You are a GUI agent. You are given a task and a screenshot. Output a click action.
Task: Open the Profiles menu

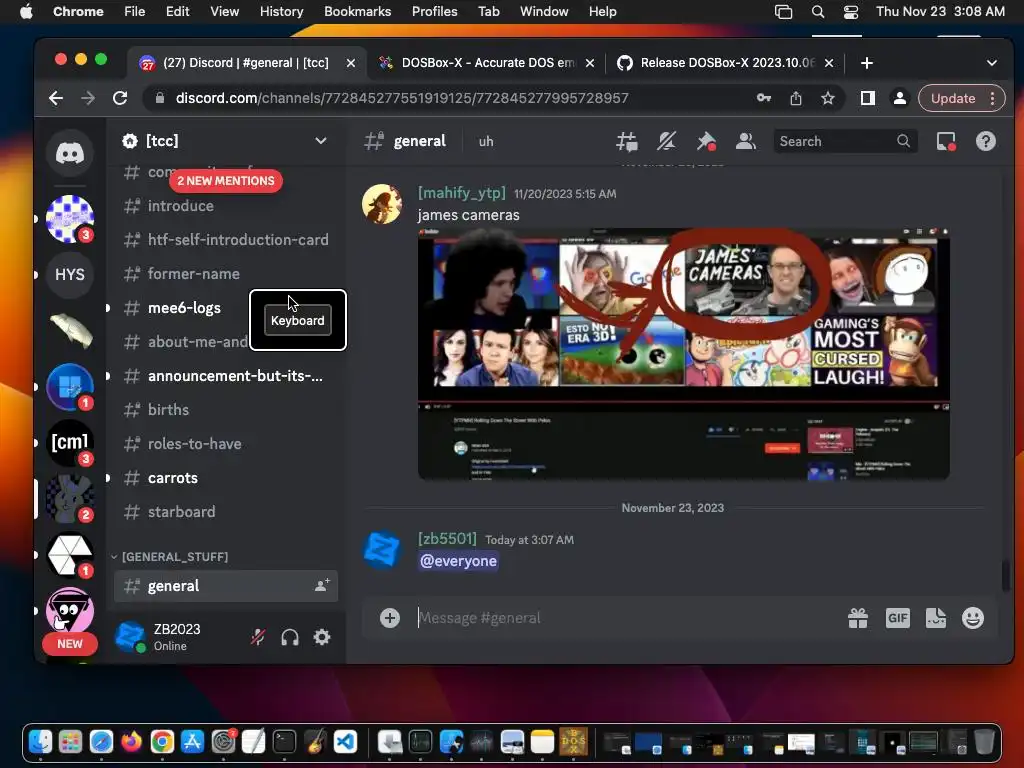[434, 11]
